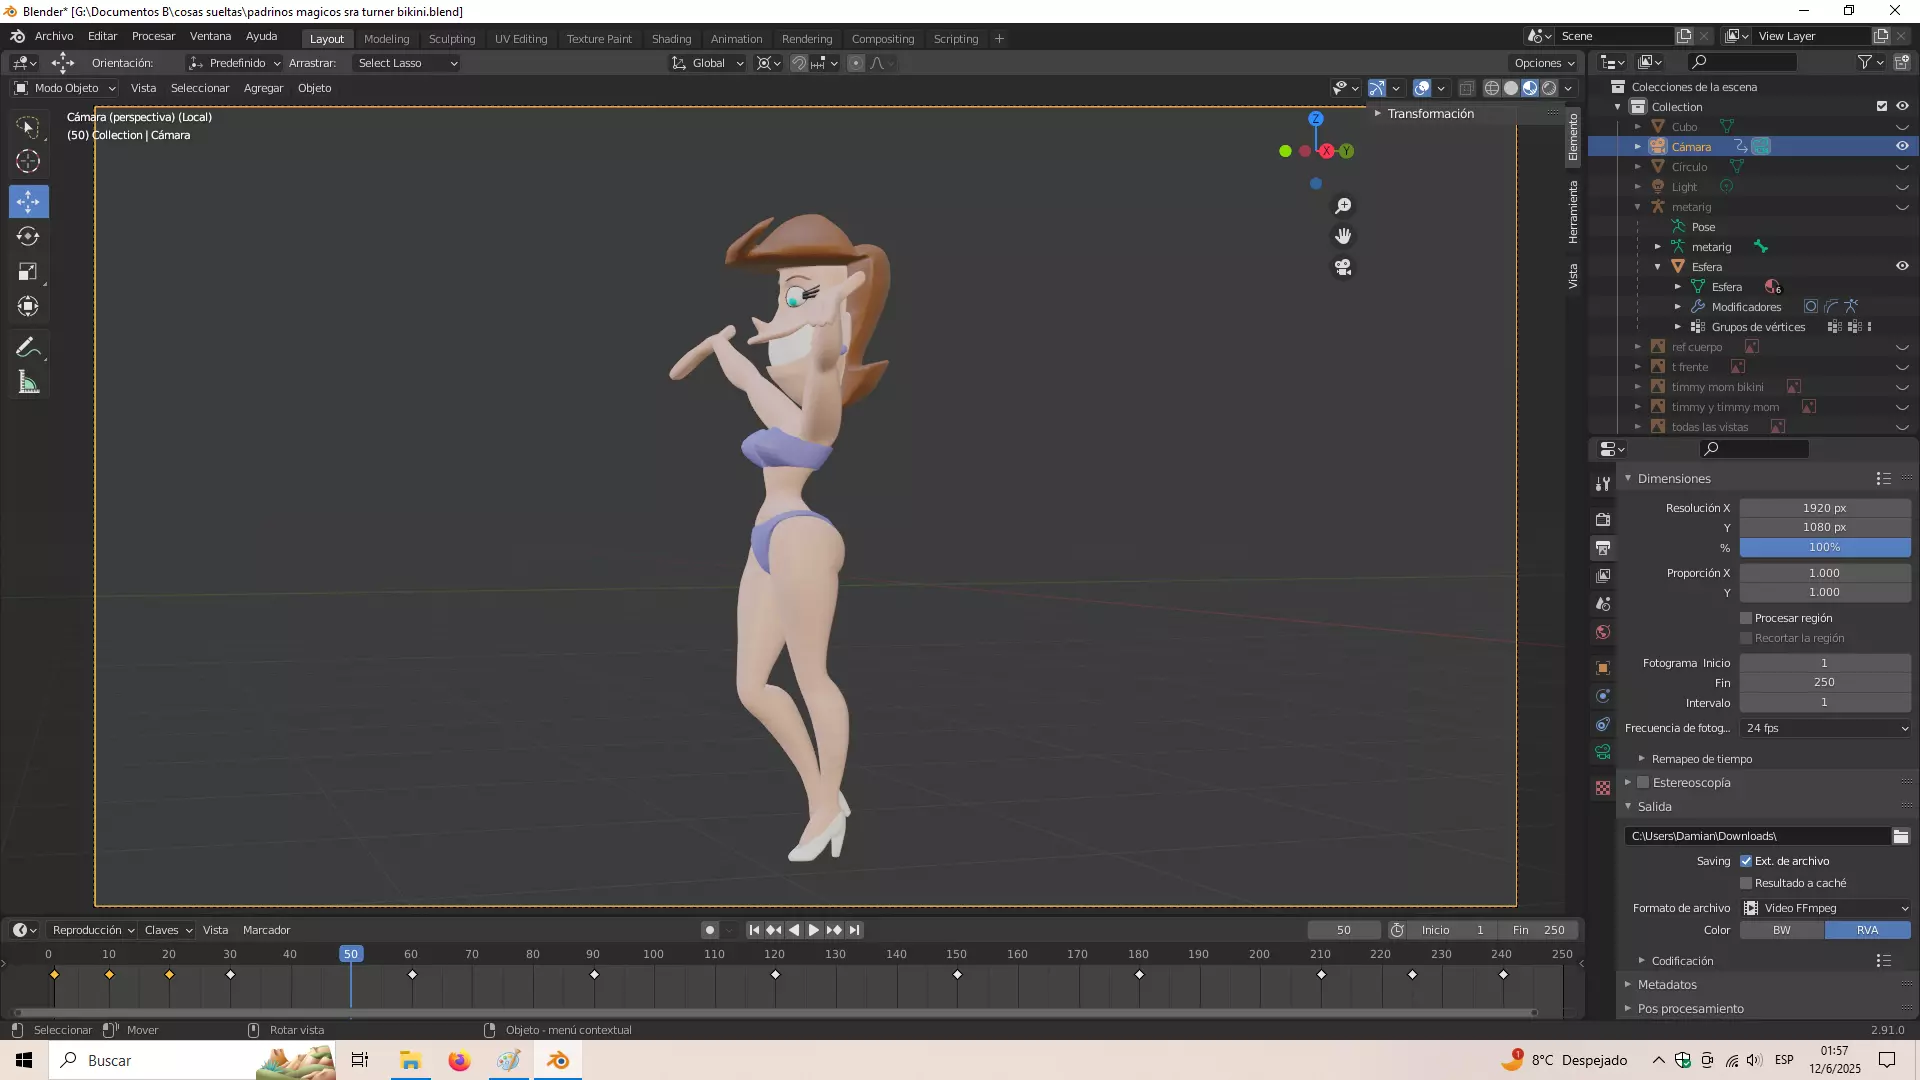The width and height of the screenshot is (1920, 1080).
Task: Open the 24 fps frame rate dropdown
Action: coord(1825,728)
